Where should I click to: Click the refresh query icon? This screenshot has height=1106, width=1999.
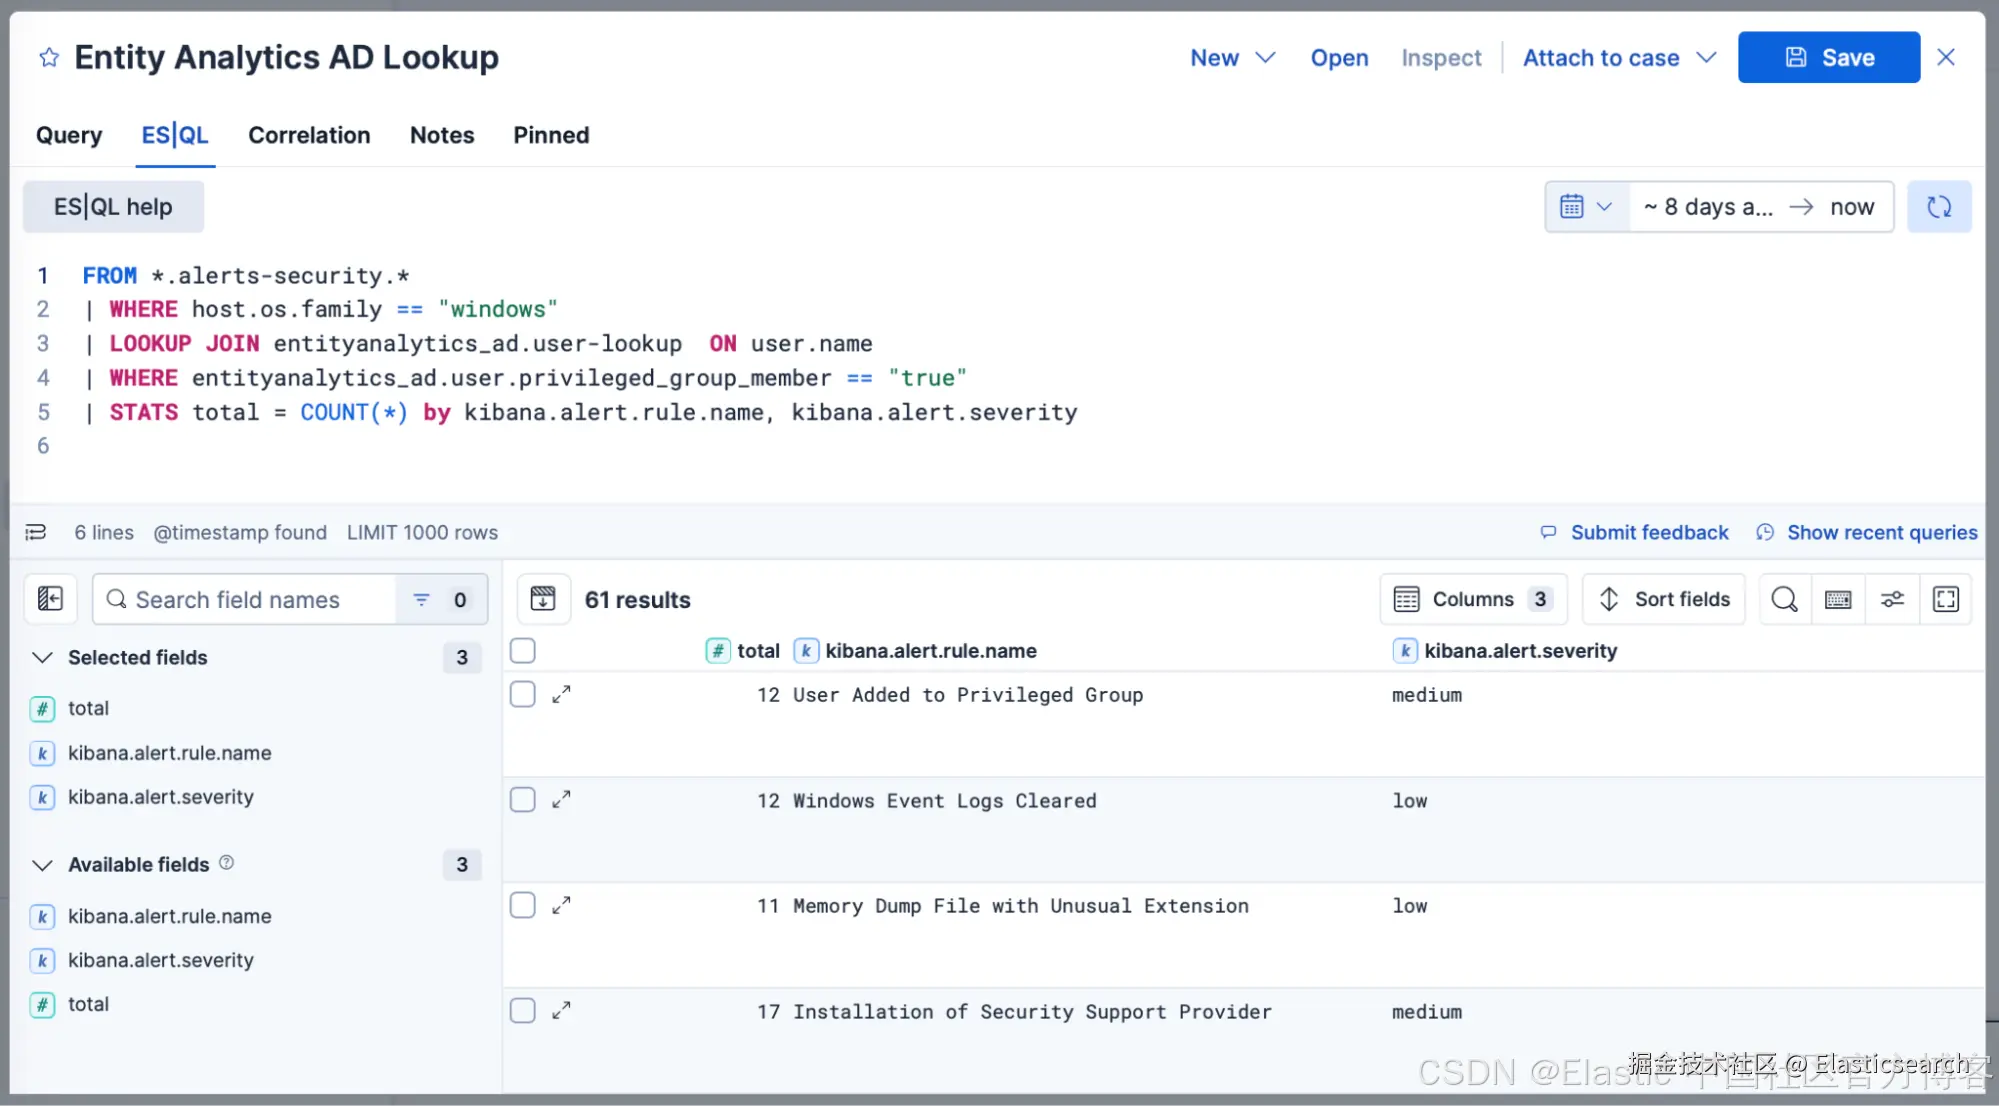click(1938, 207)
